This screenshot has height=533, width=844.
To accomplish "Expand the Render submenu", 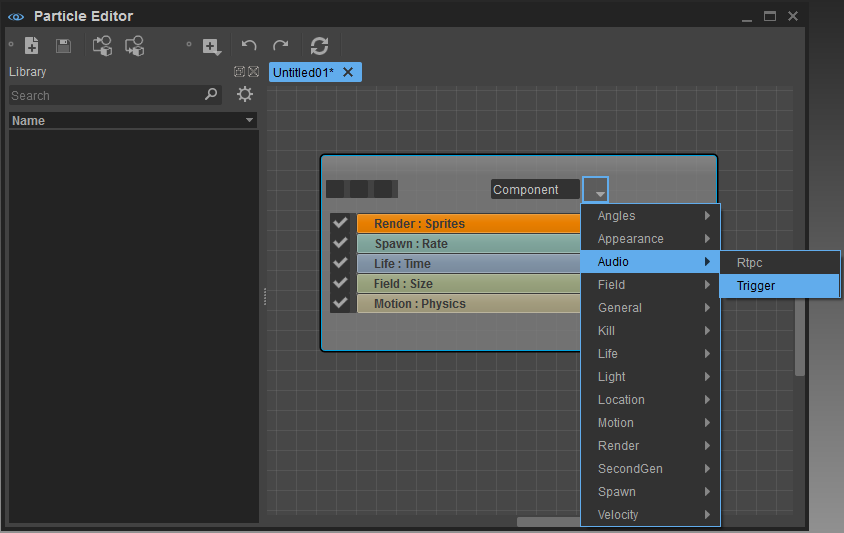I will [650, 446].
